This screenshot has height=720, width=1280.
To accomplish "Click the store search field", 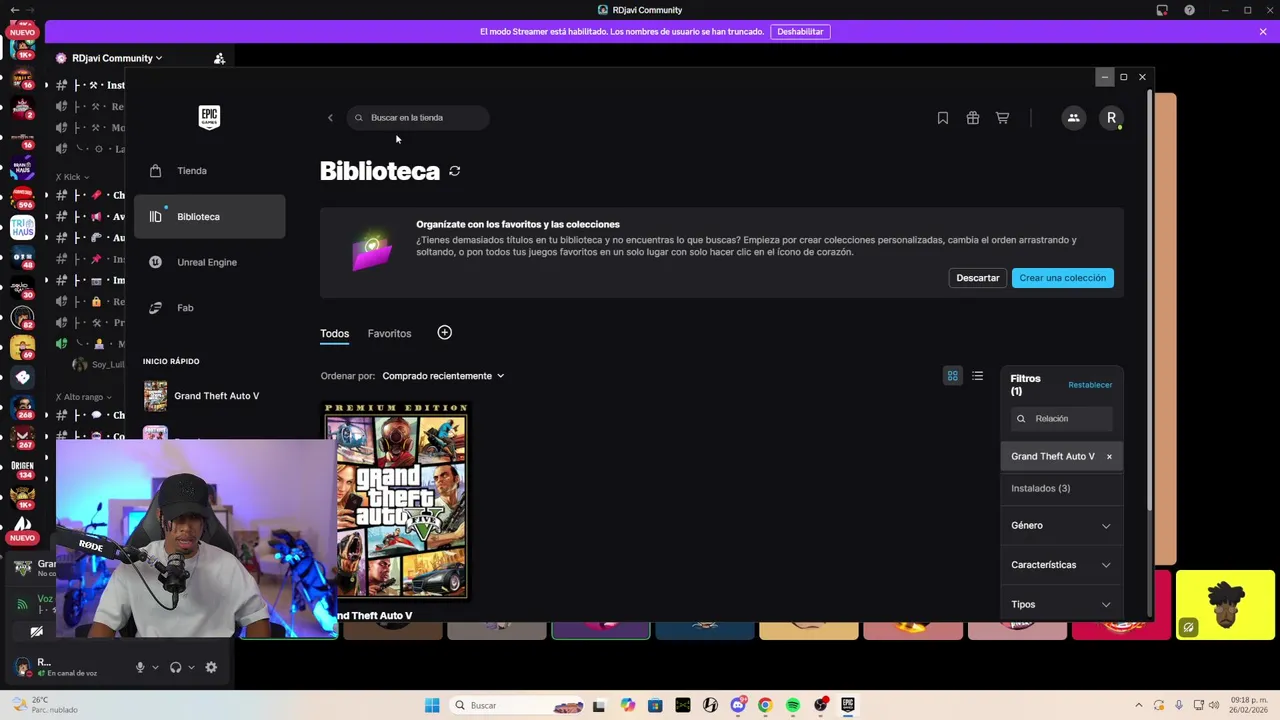I will tap(418, 118).
